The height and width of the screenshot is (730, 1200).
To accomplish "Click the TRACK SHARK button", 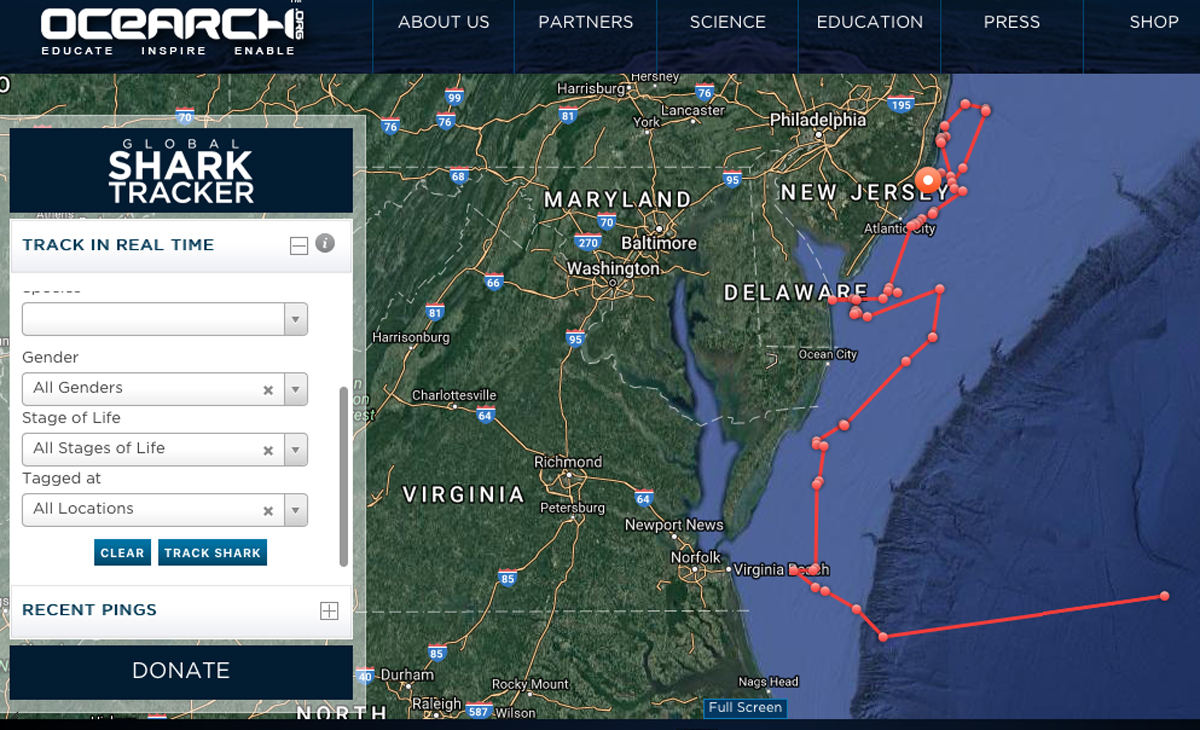I will tap(212, 553).
